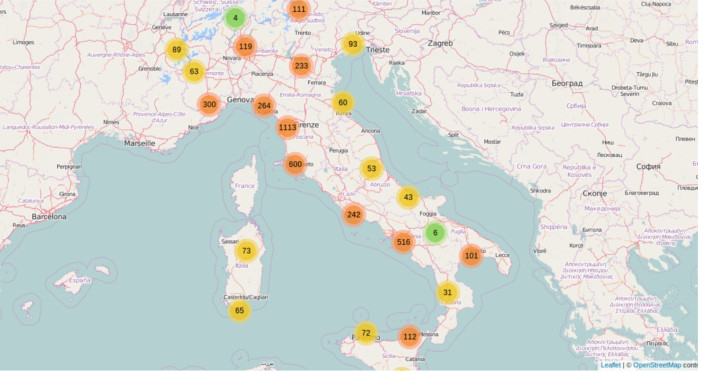This screenshot has width=703, height=372.
Task: Open the Sardinia cluster marker labeled 73
Action: pos(246,251)
